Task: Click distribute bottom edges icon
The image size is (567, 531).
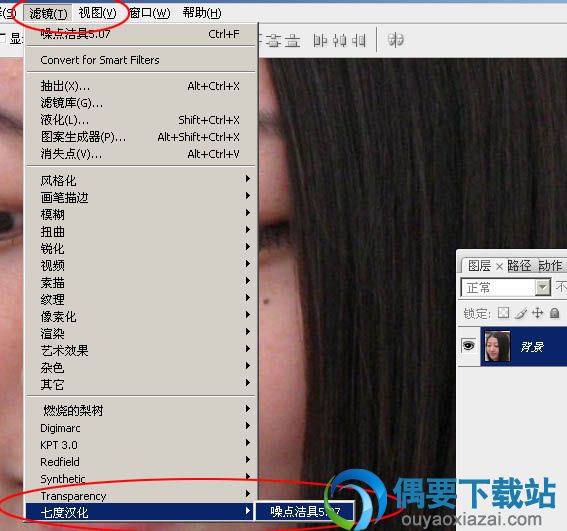Action: (x=292, y=41)
